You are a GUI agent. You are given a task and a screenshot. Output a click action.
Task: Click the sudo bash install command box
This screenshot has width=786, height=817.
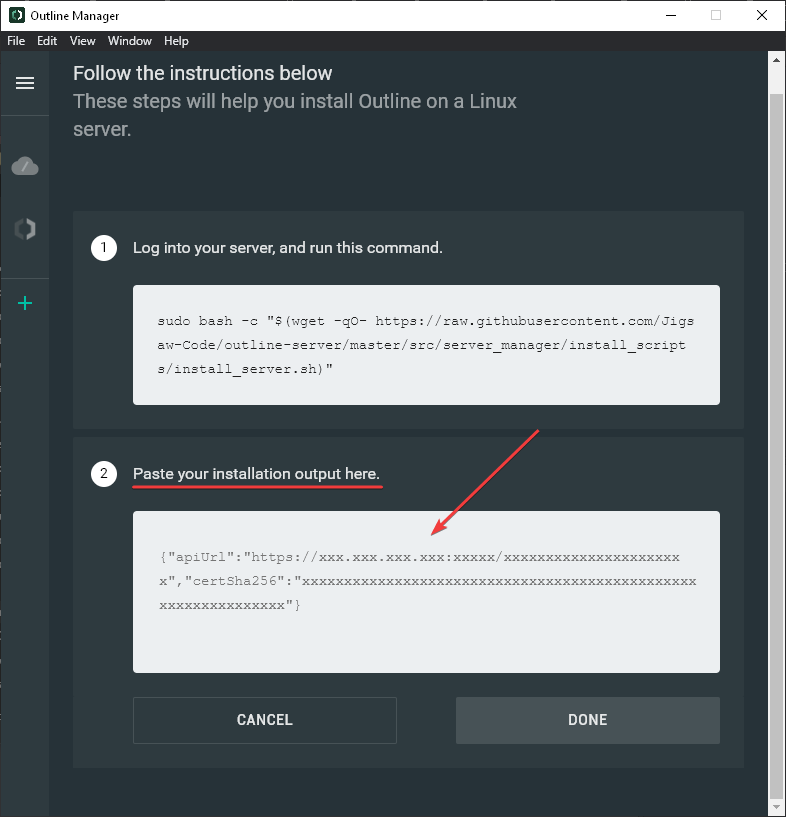tap(426, 345)
